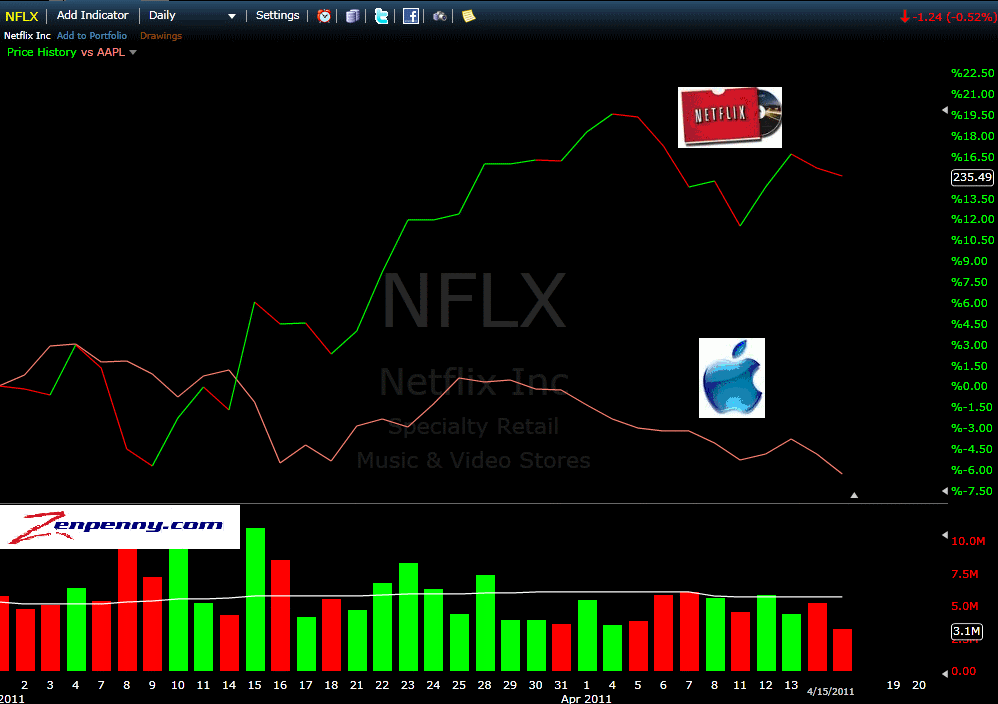Screen dimensions: 998x704
Task: Click the date label 28 on the time axis
Action: (484, 685)
